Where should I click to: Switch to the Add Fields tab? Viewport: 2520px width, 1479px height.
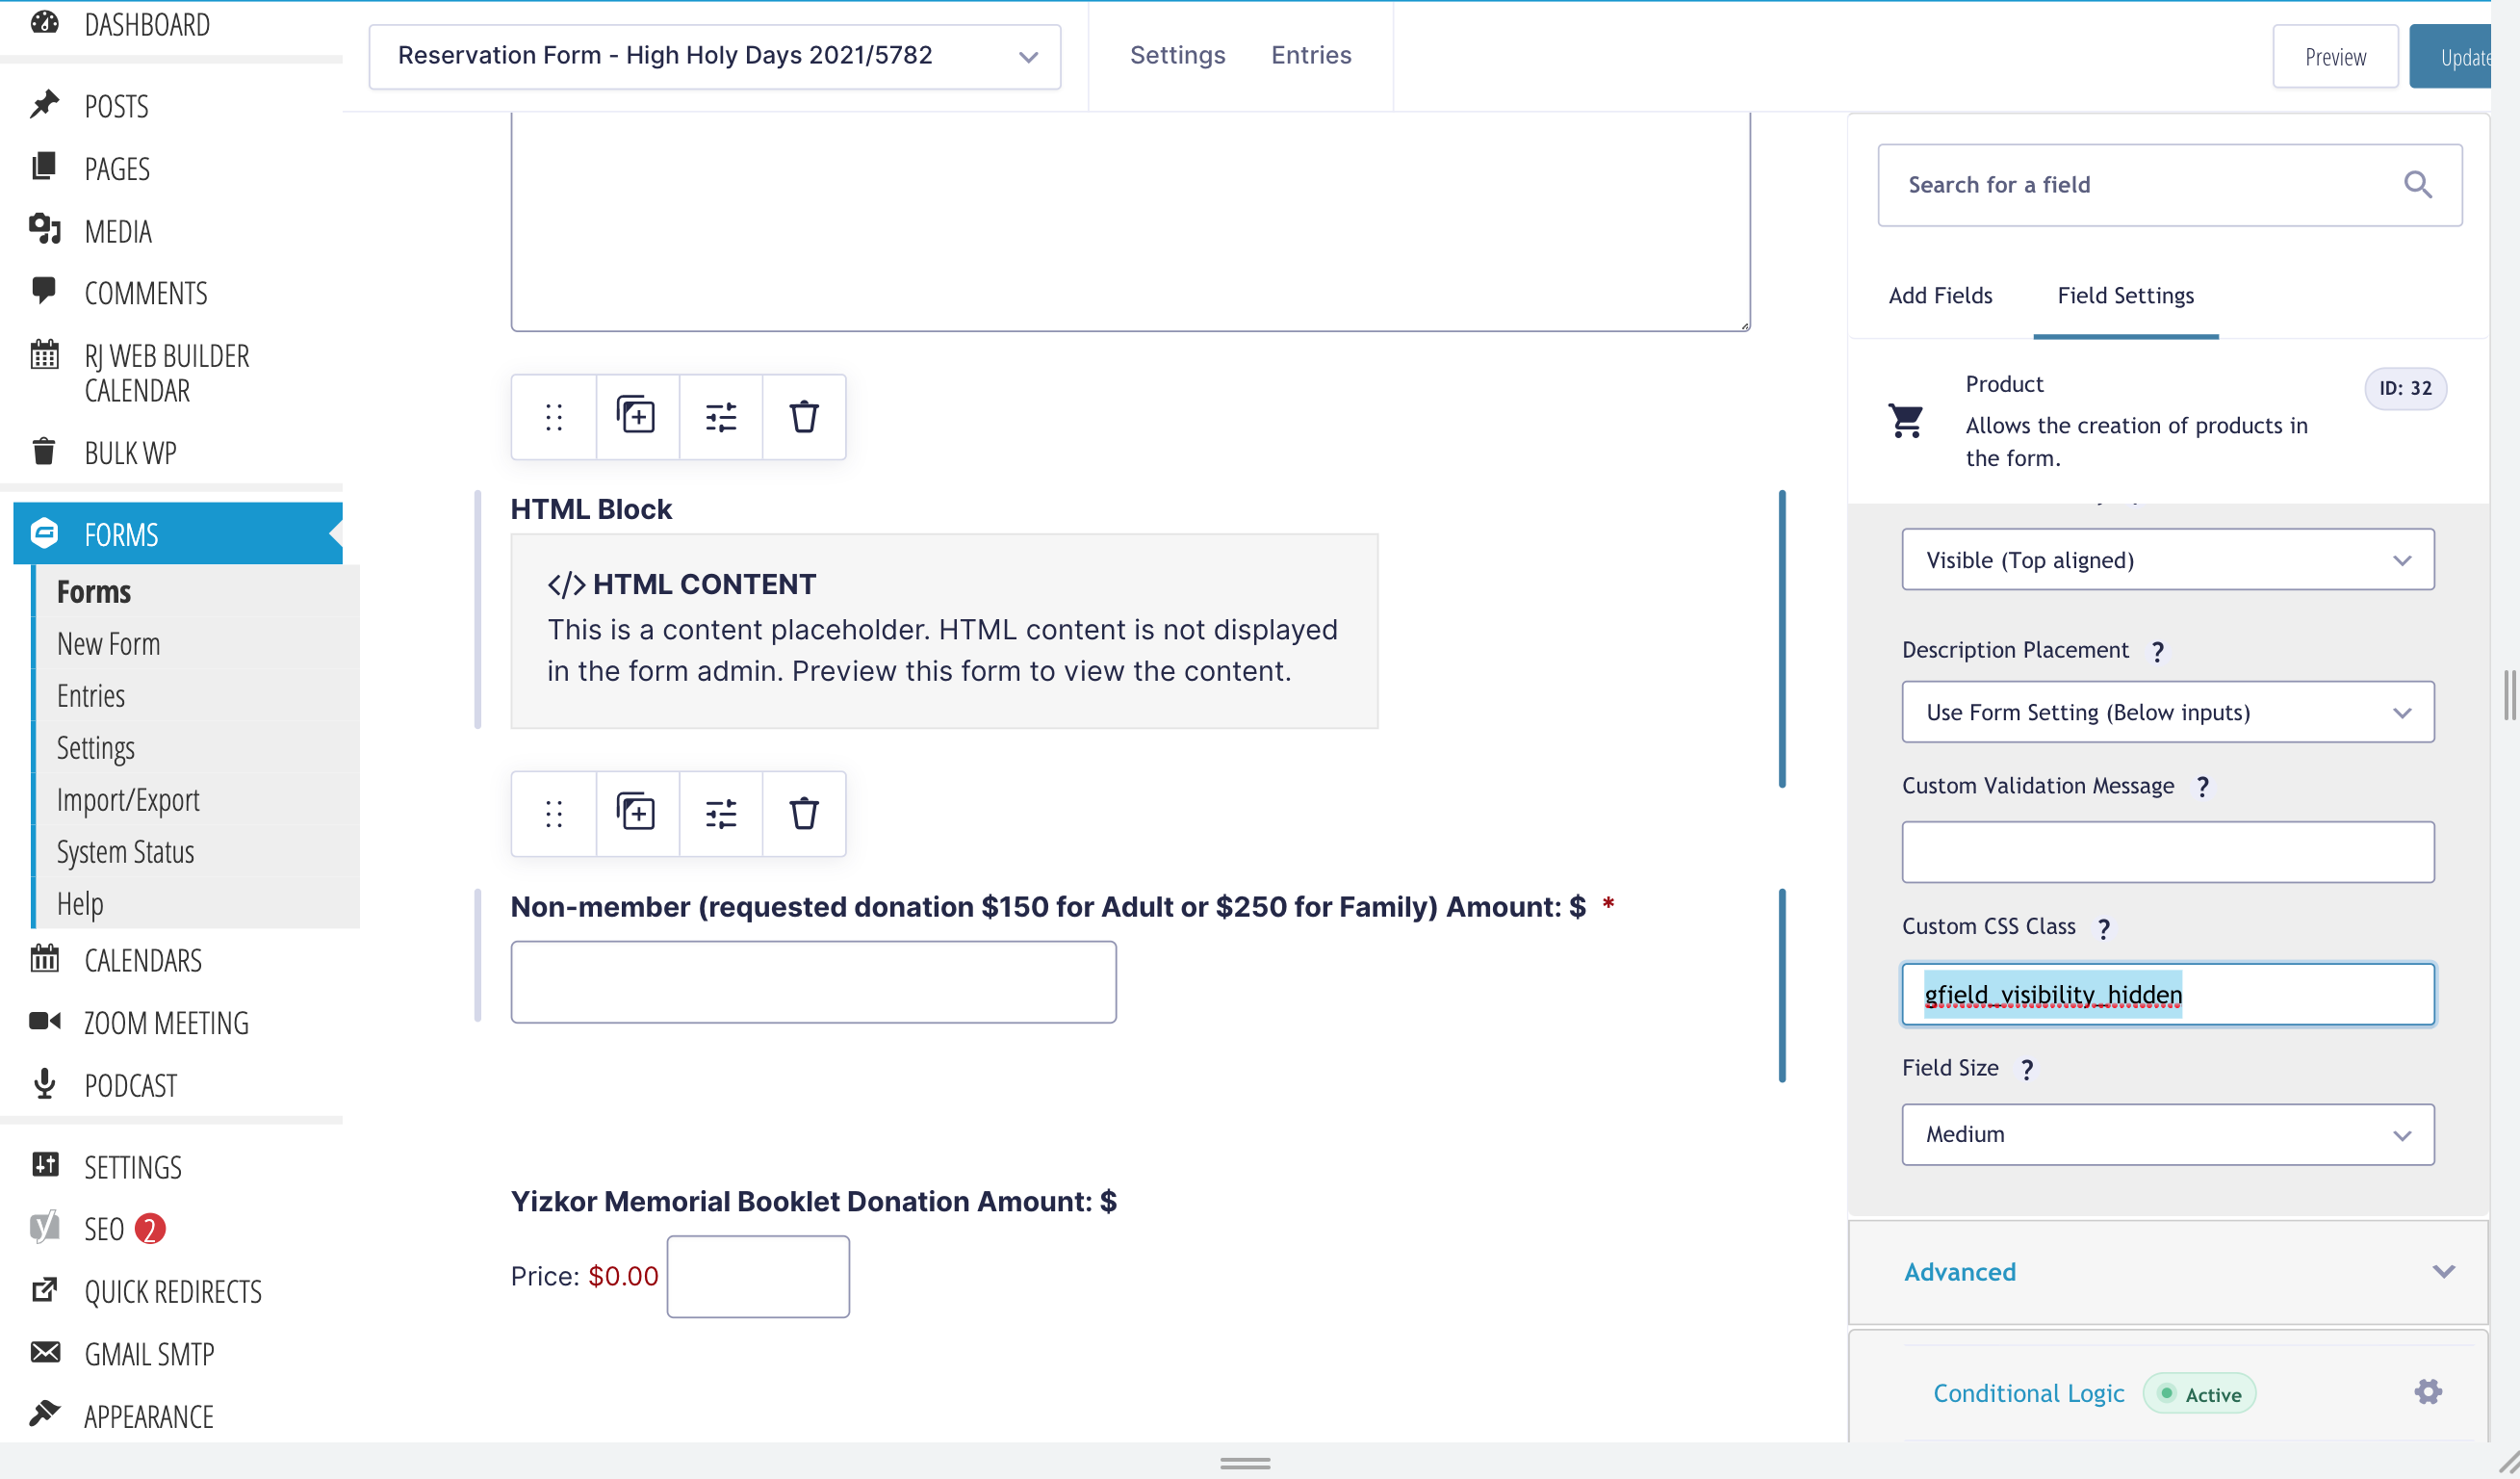coord(1940,296)
